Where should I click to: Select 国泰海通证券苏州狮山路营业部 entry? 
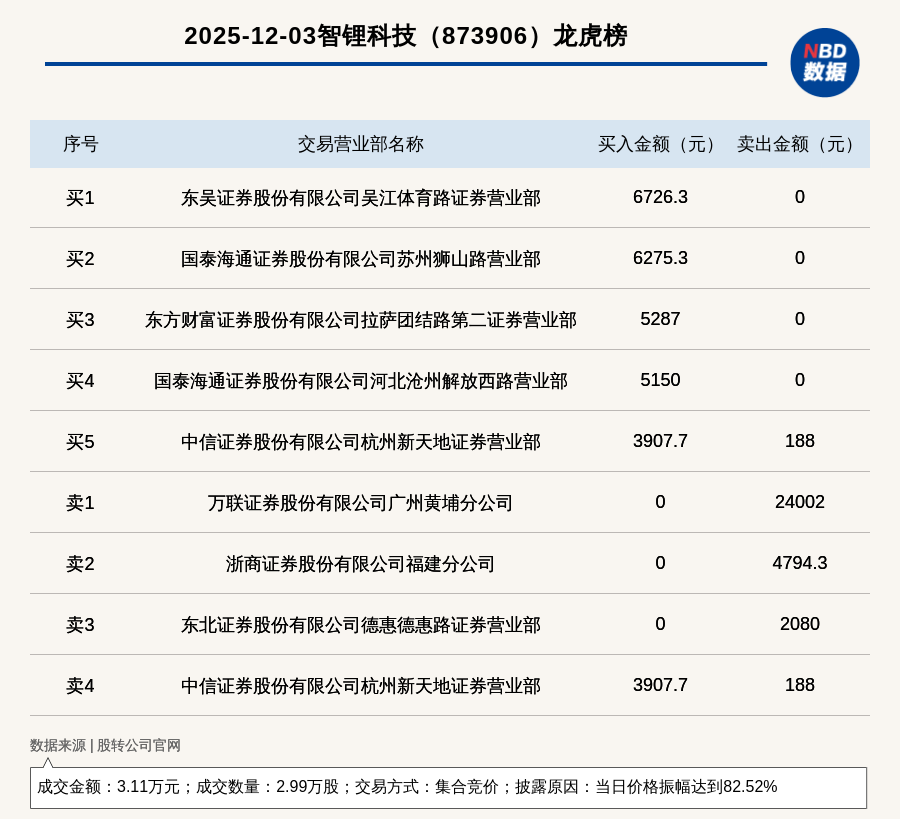coord(360,259)
